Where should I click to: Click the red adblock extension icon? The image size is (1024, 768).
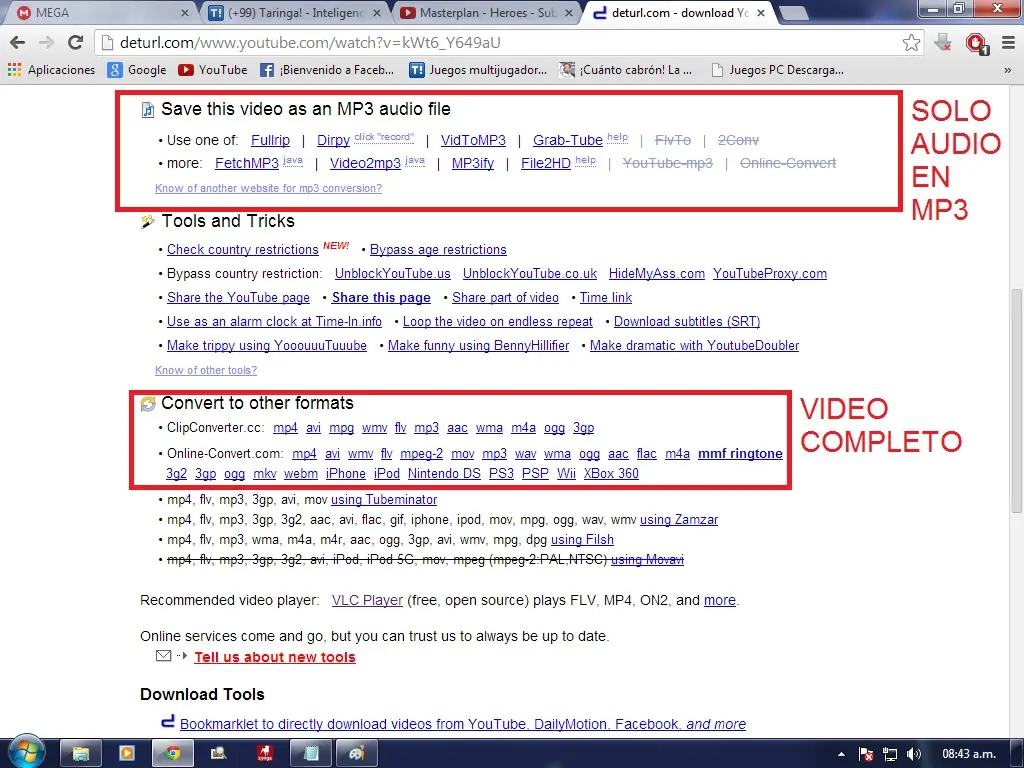click(x=976, y=43)
